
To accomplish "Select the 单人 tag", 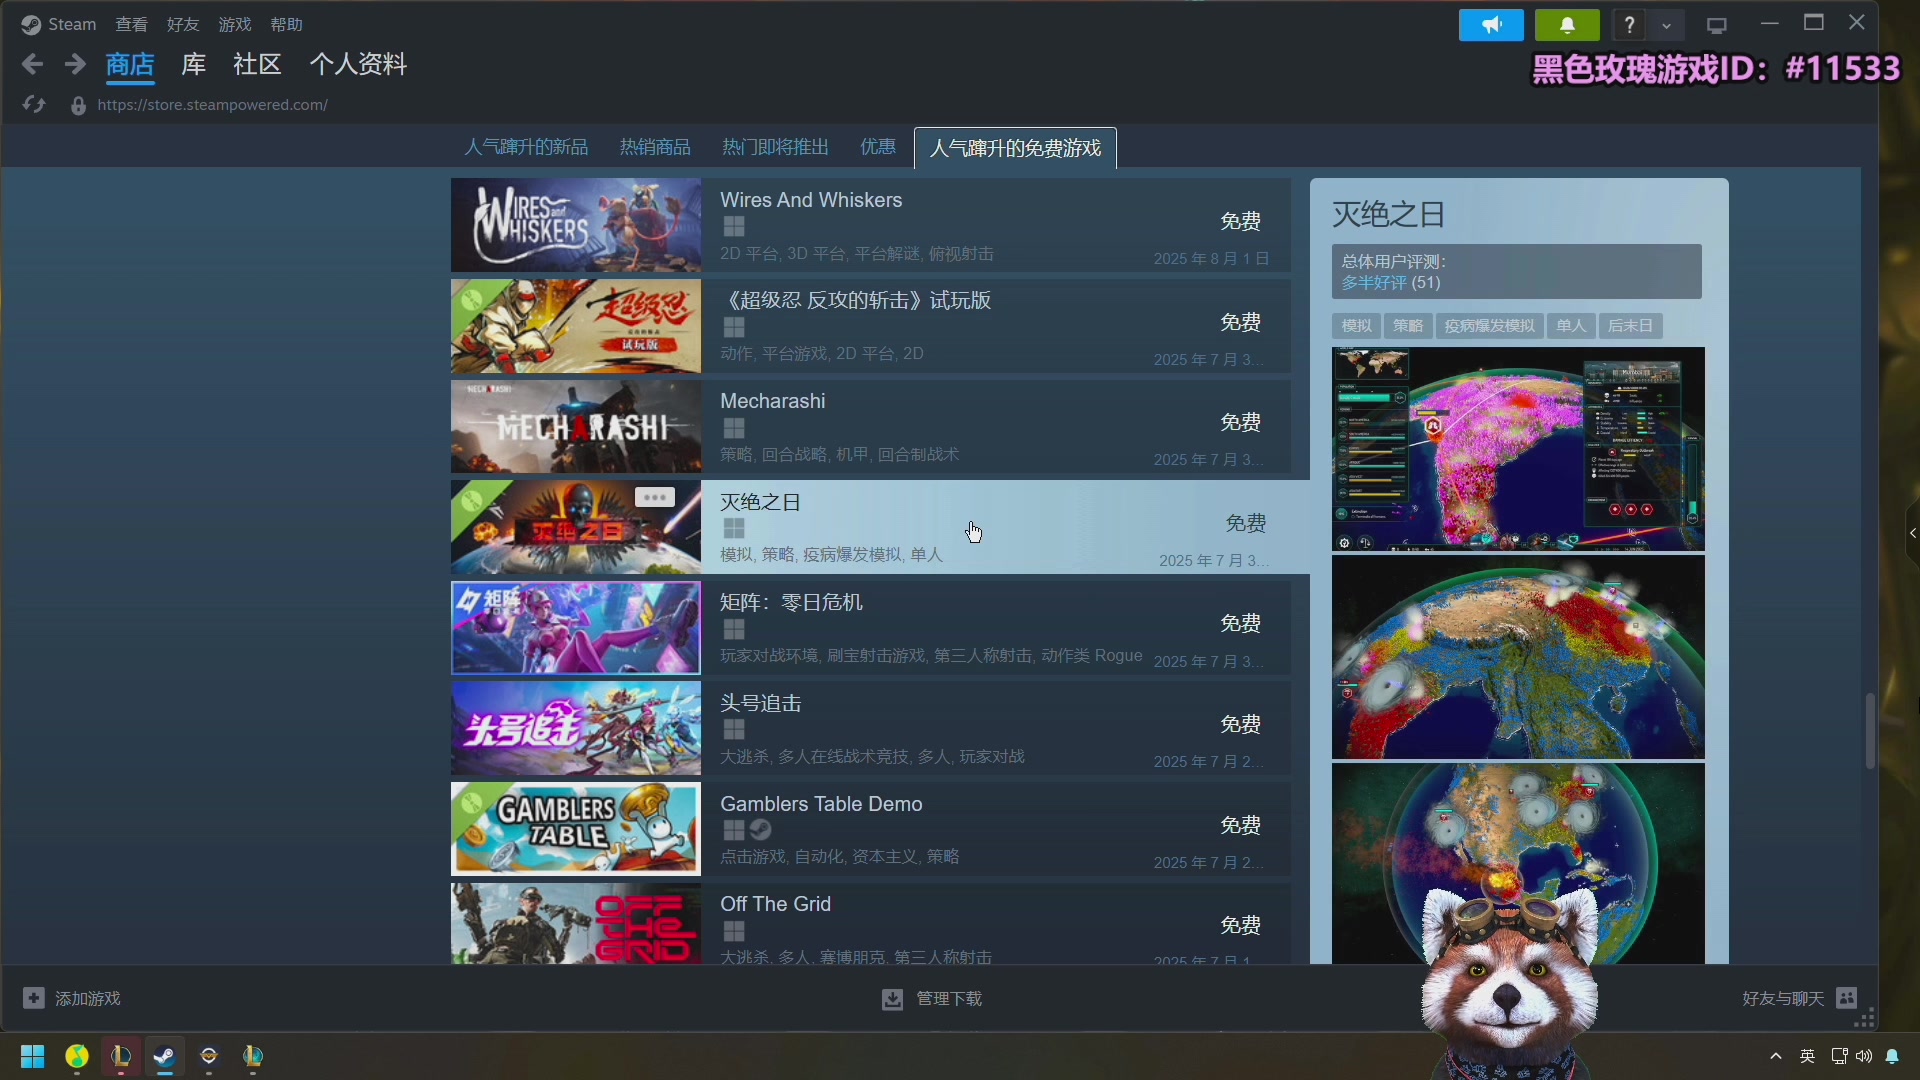I will tap(1571, 326).
